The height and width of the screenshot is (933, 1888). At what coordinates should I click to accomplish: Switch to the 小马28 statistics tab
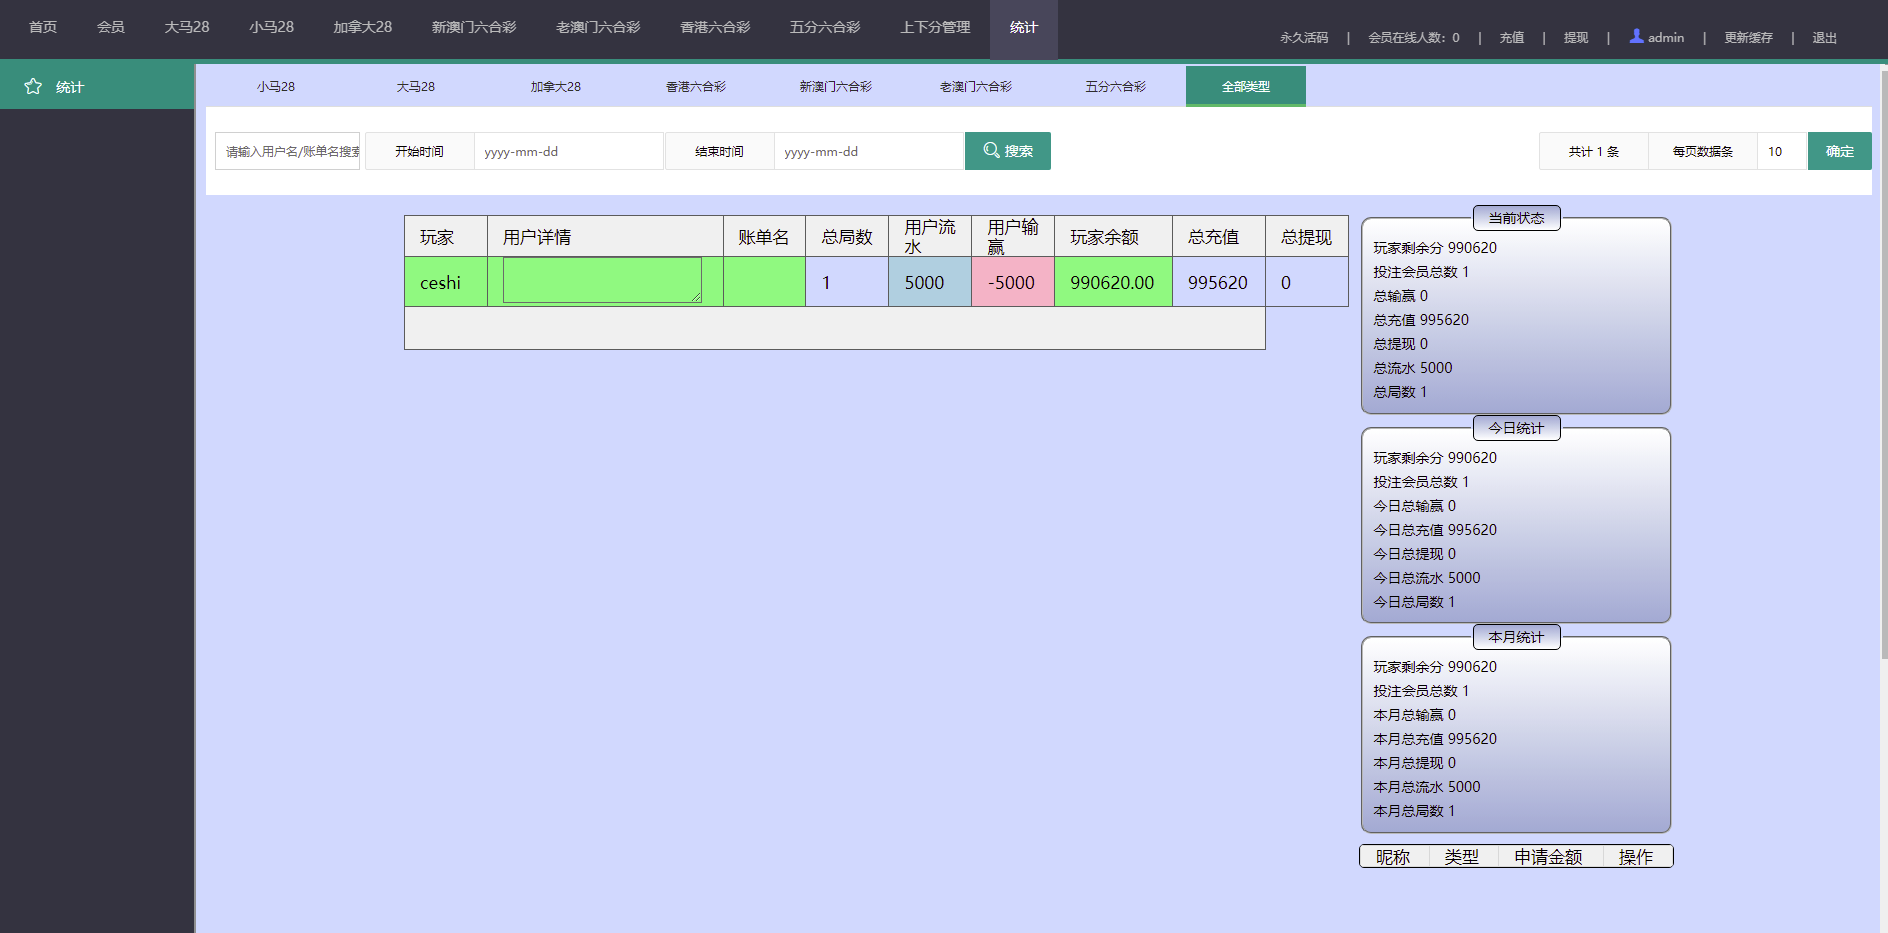(x=275, y=87)
